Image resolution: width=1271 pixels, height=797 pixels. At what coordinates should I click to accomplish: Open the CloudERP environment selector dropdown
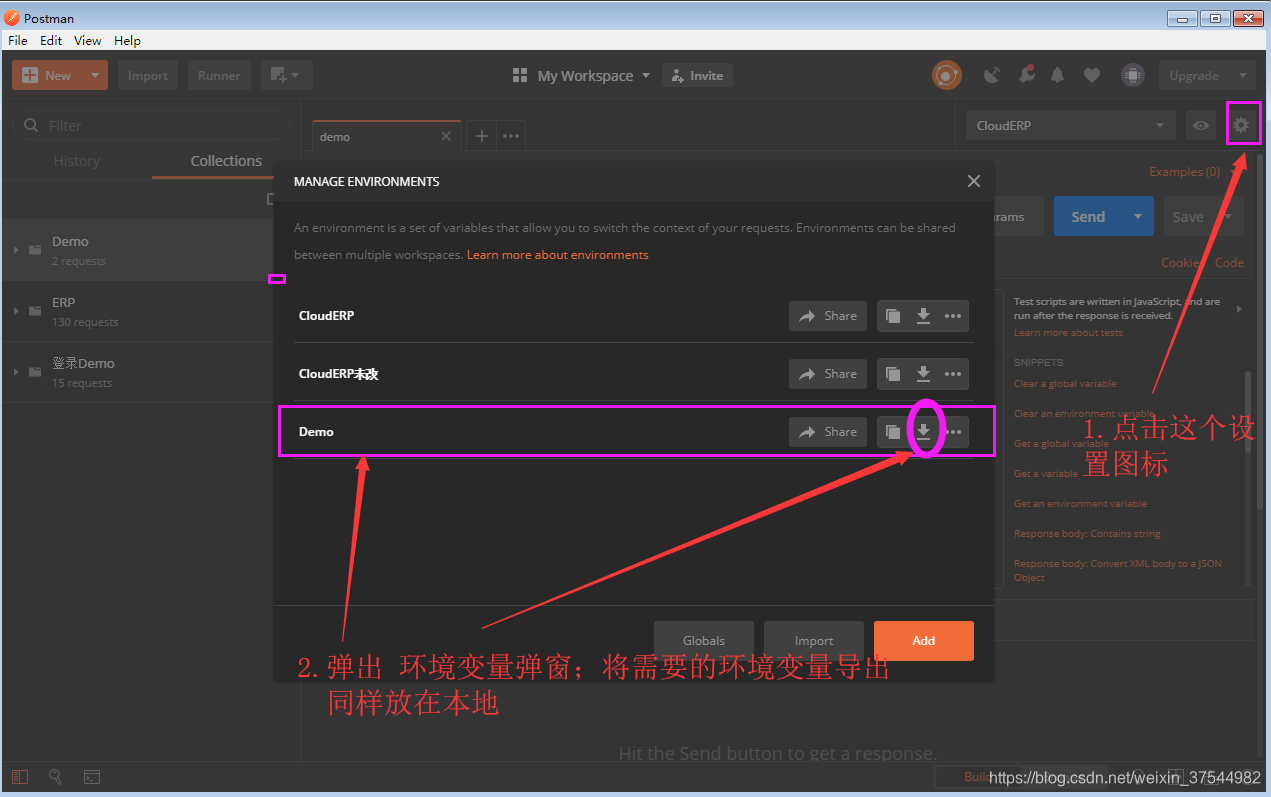pyautogui.click(x=1070, y=125)
